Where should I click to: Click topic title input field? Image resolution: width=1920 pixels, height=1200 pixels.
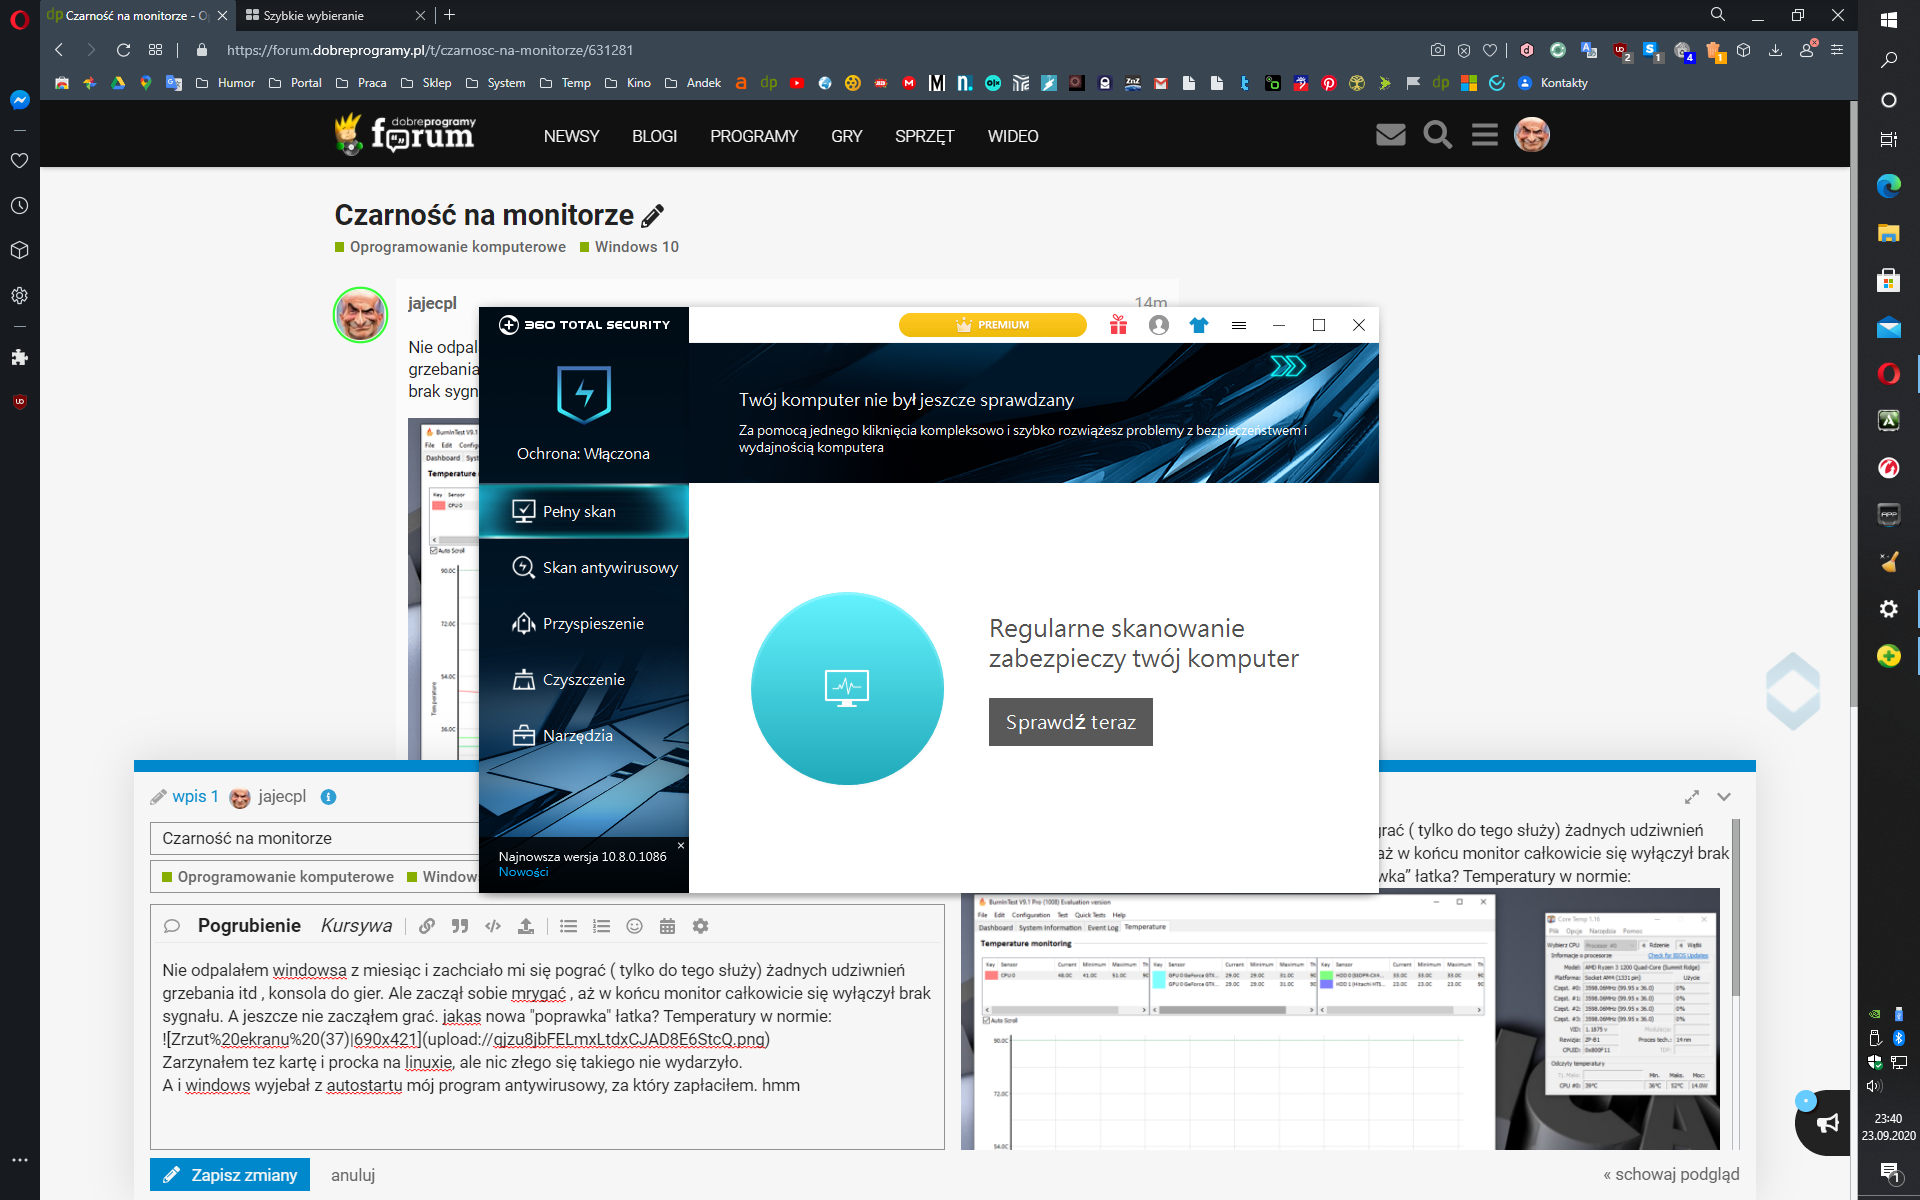pos(315,838)
